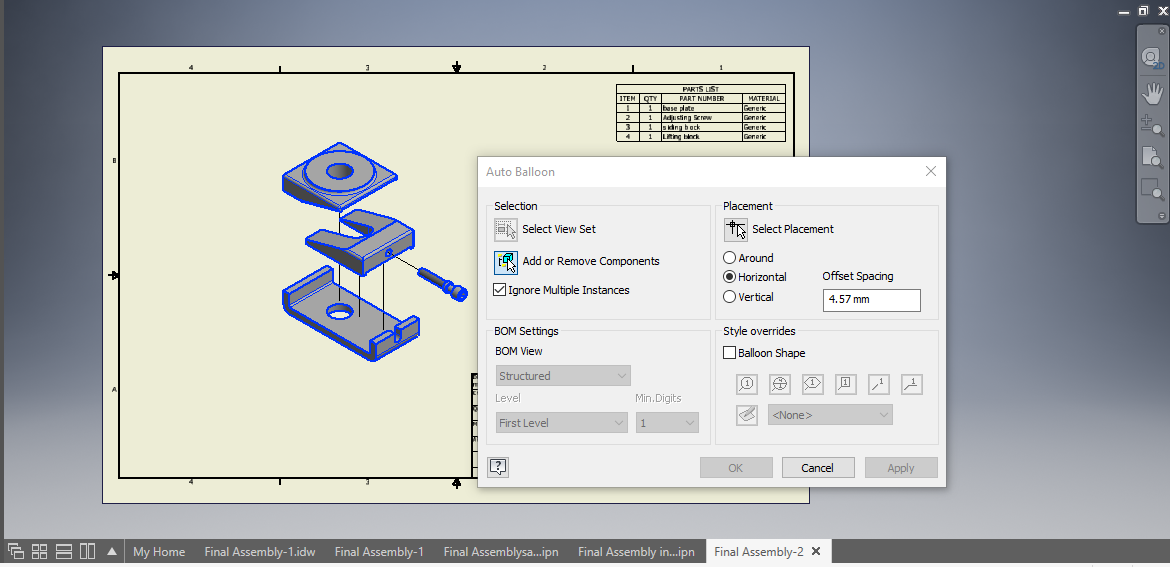Click the Select View Set icon
Screen dimensions: 1170x567
click(x=506, y=230)
